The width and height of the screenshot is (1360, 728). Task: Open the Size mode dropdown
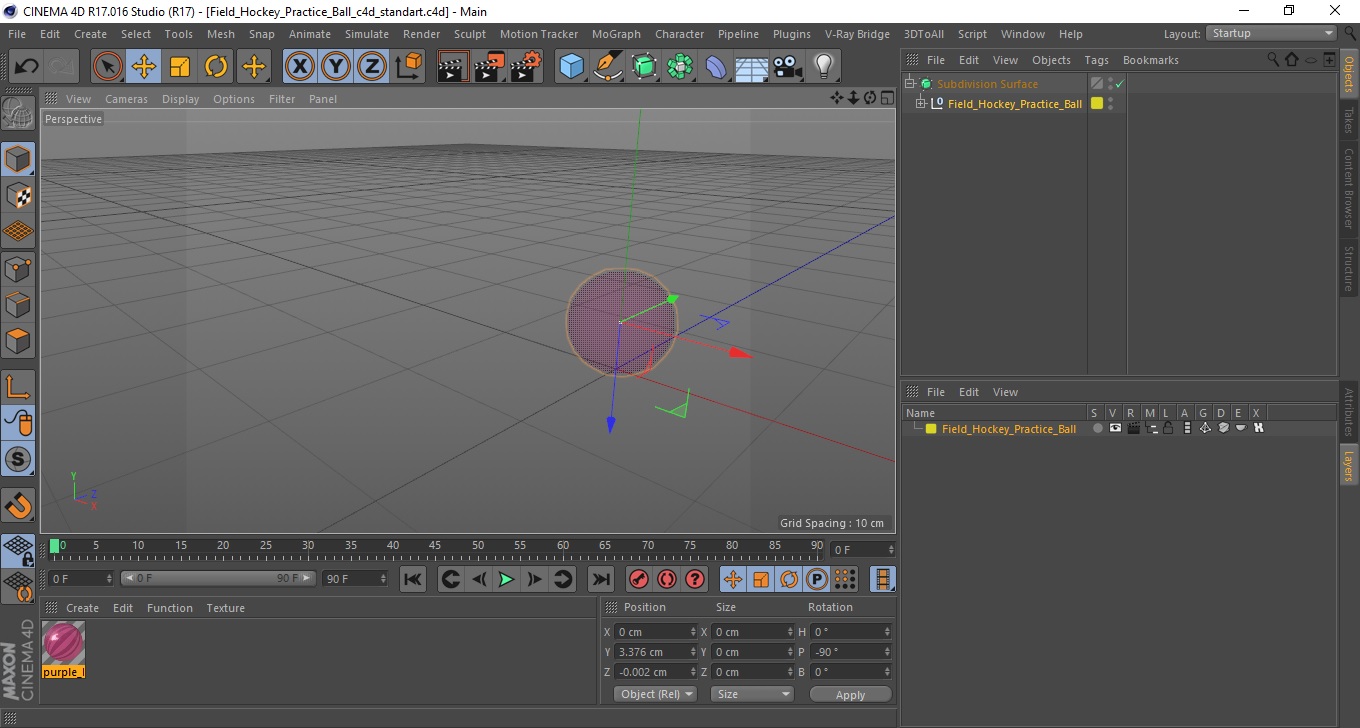click(752, 694)
